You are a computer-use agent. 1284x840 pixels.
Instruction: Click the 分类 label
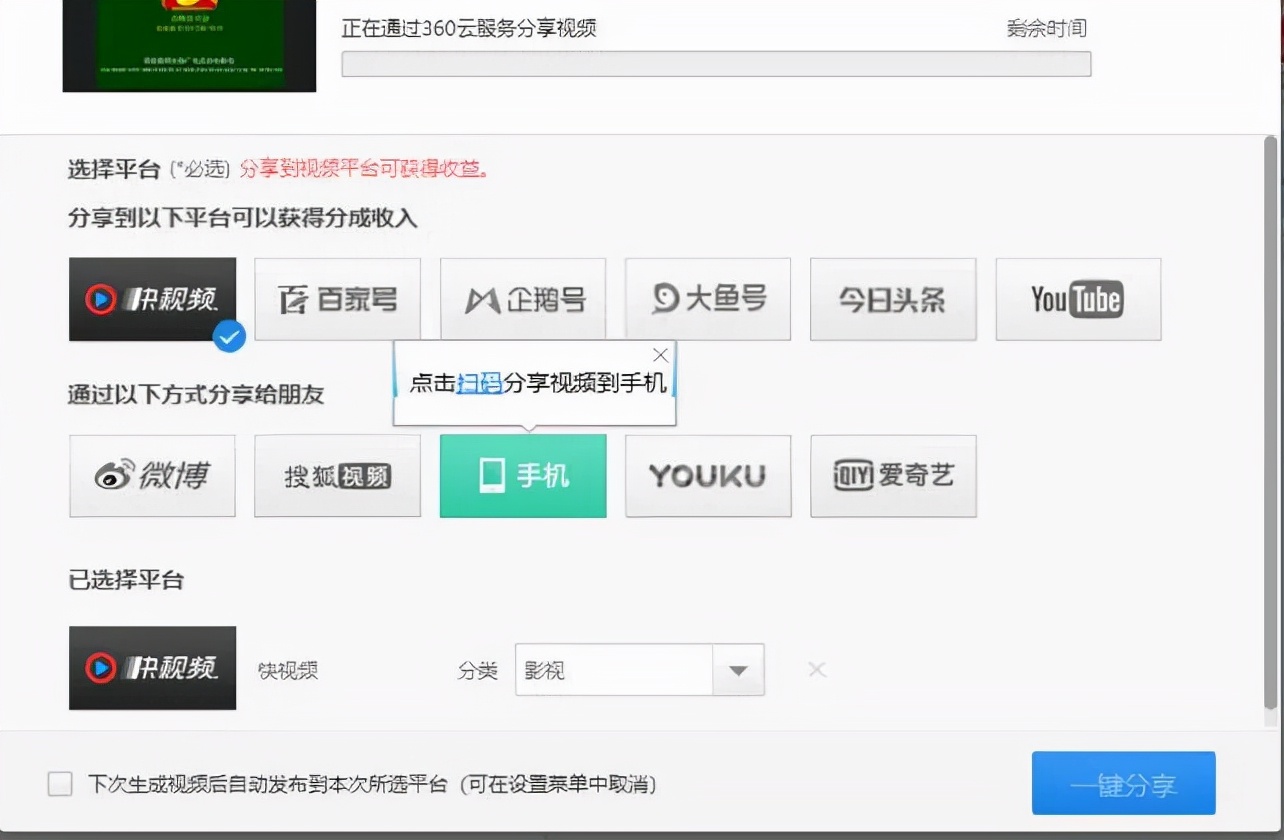[478, 670]
